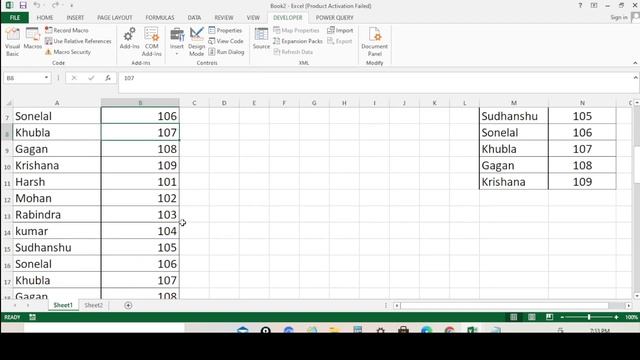Open Excel Help
The width and height of the screenshot is (640, 360).
[580, 5]
